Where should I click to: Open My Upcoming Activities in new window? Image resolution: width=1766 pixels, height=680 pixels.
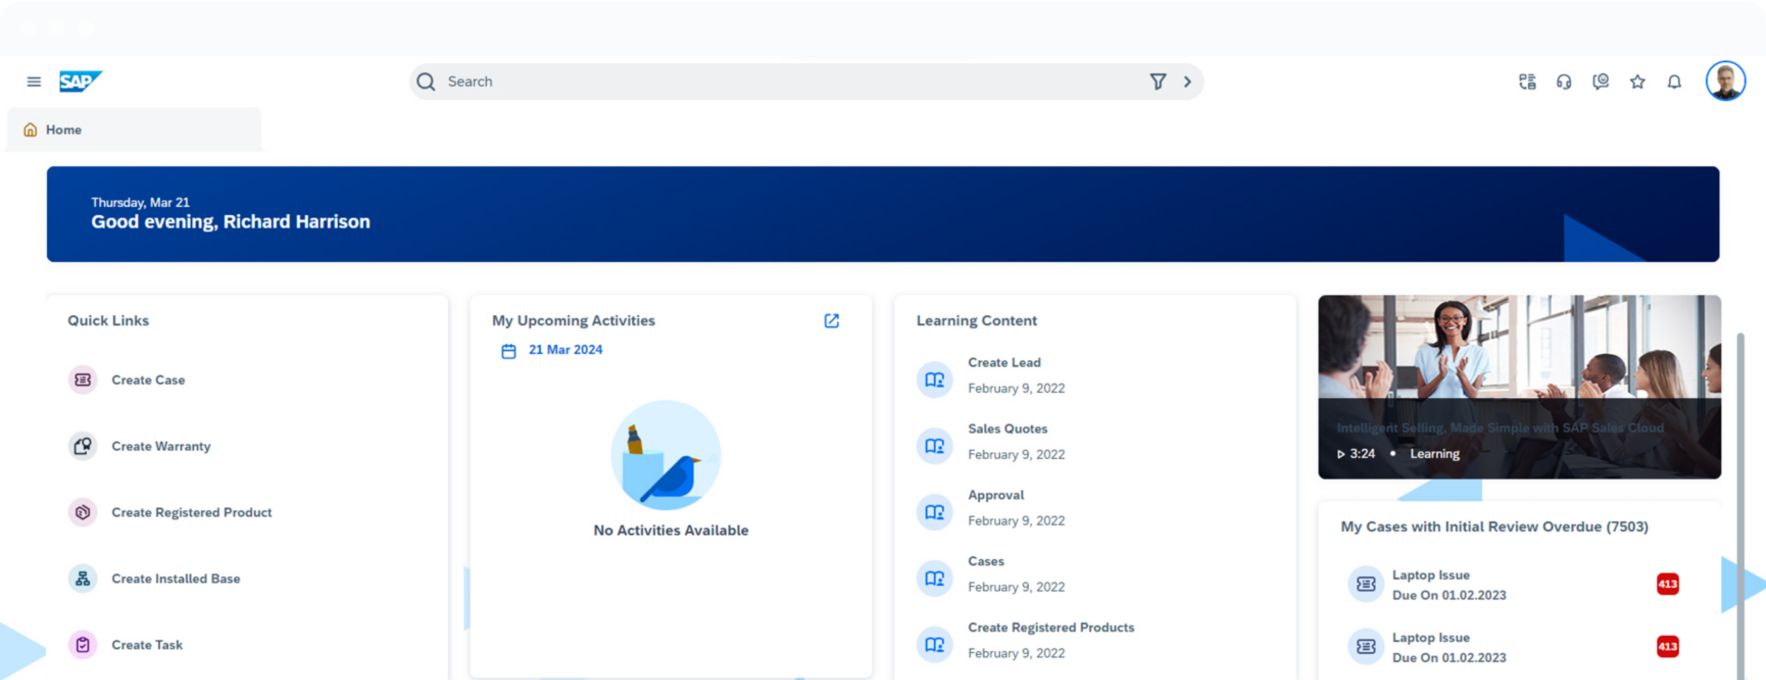[x=831, y=321]
